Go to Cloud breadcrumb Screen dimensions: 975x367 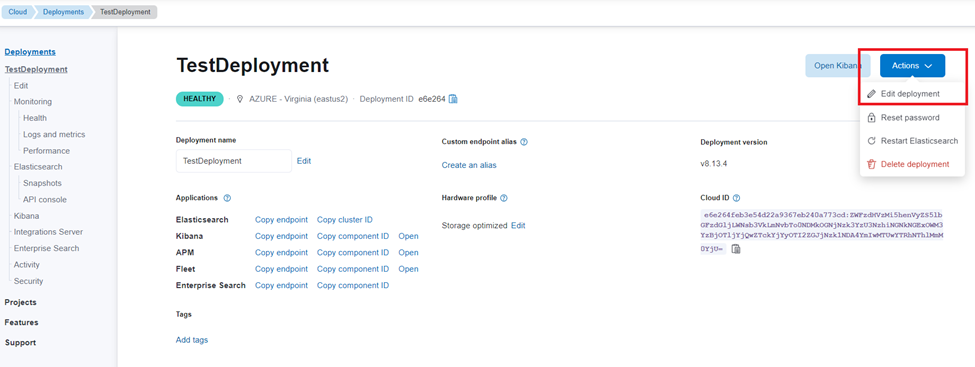coord(17,12)
